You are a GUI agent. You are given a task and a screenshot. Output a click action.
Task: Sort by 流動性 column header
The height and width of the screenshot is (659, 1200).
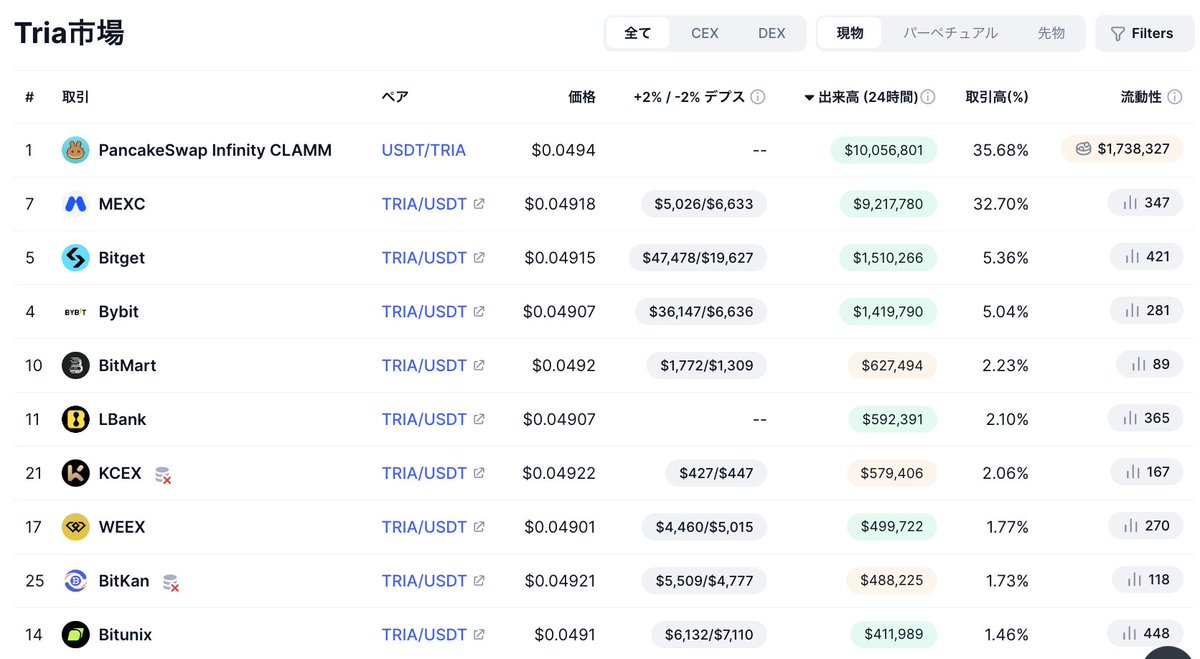pos(1141,97)
